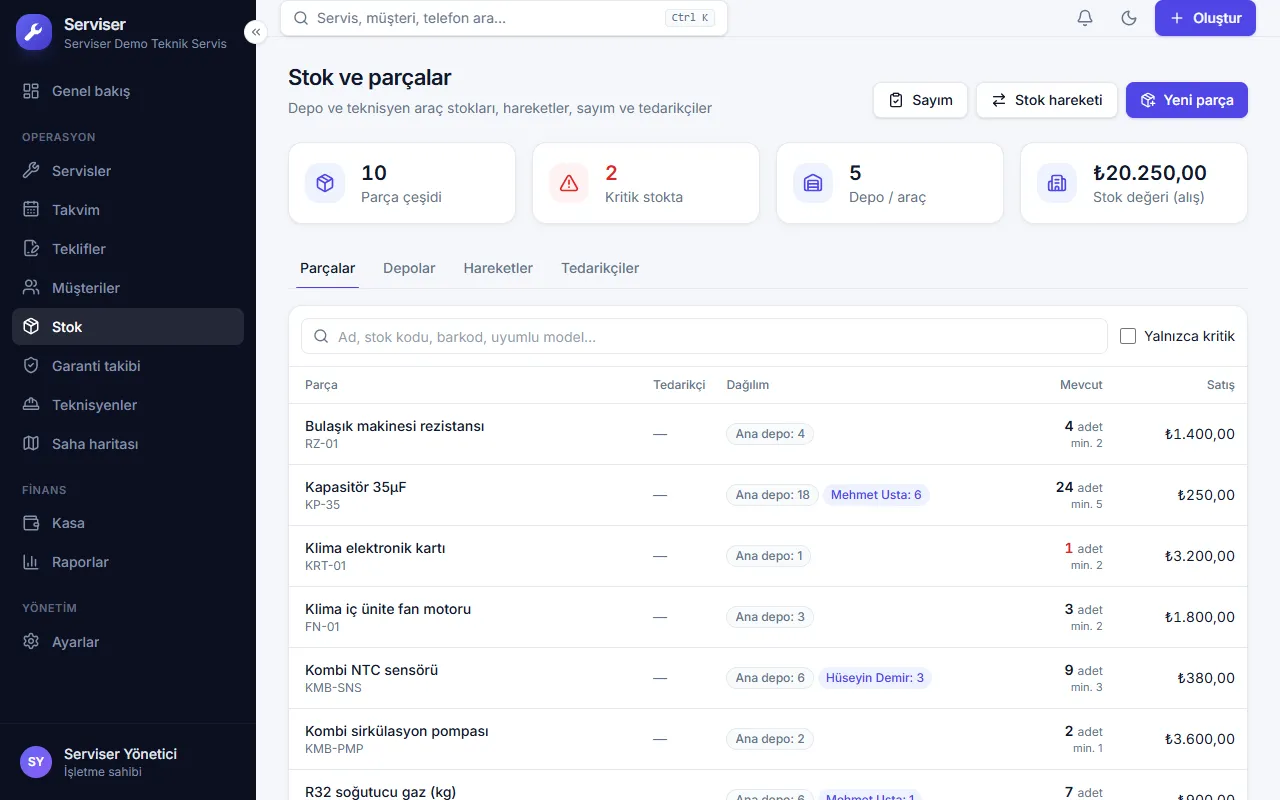
Task: Focus the Servis, müşteri, telefon search field
Action: pyautogui.click(x=504, y=18)
